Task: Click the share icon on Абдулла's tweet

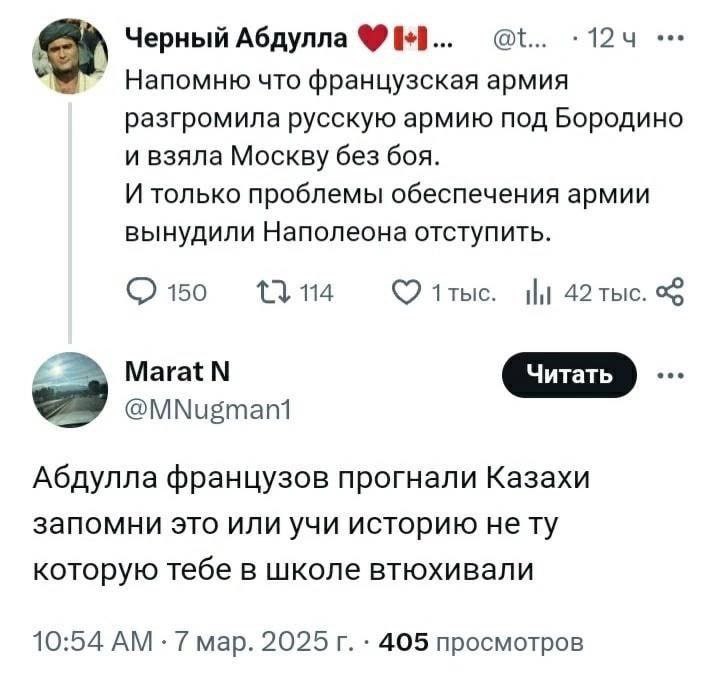Action: tap(669, 292)
